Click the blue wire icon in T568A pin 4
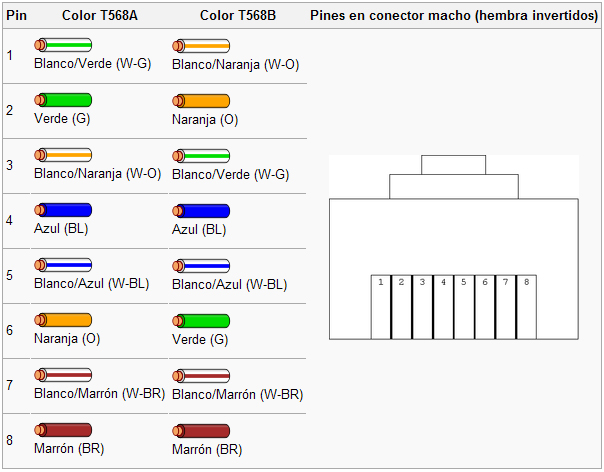The image size is (604, 472). point(63,210)
